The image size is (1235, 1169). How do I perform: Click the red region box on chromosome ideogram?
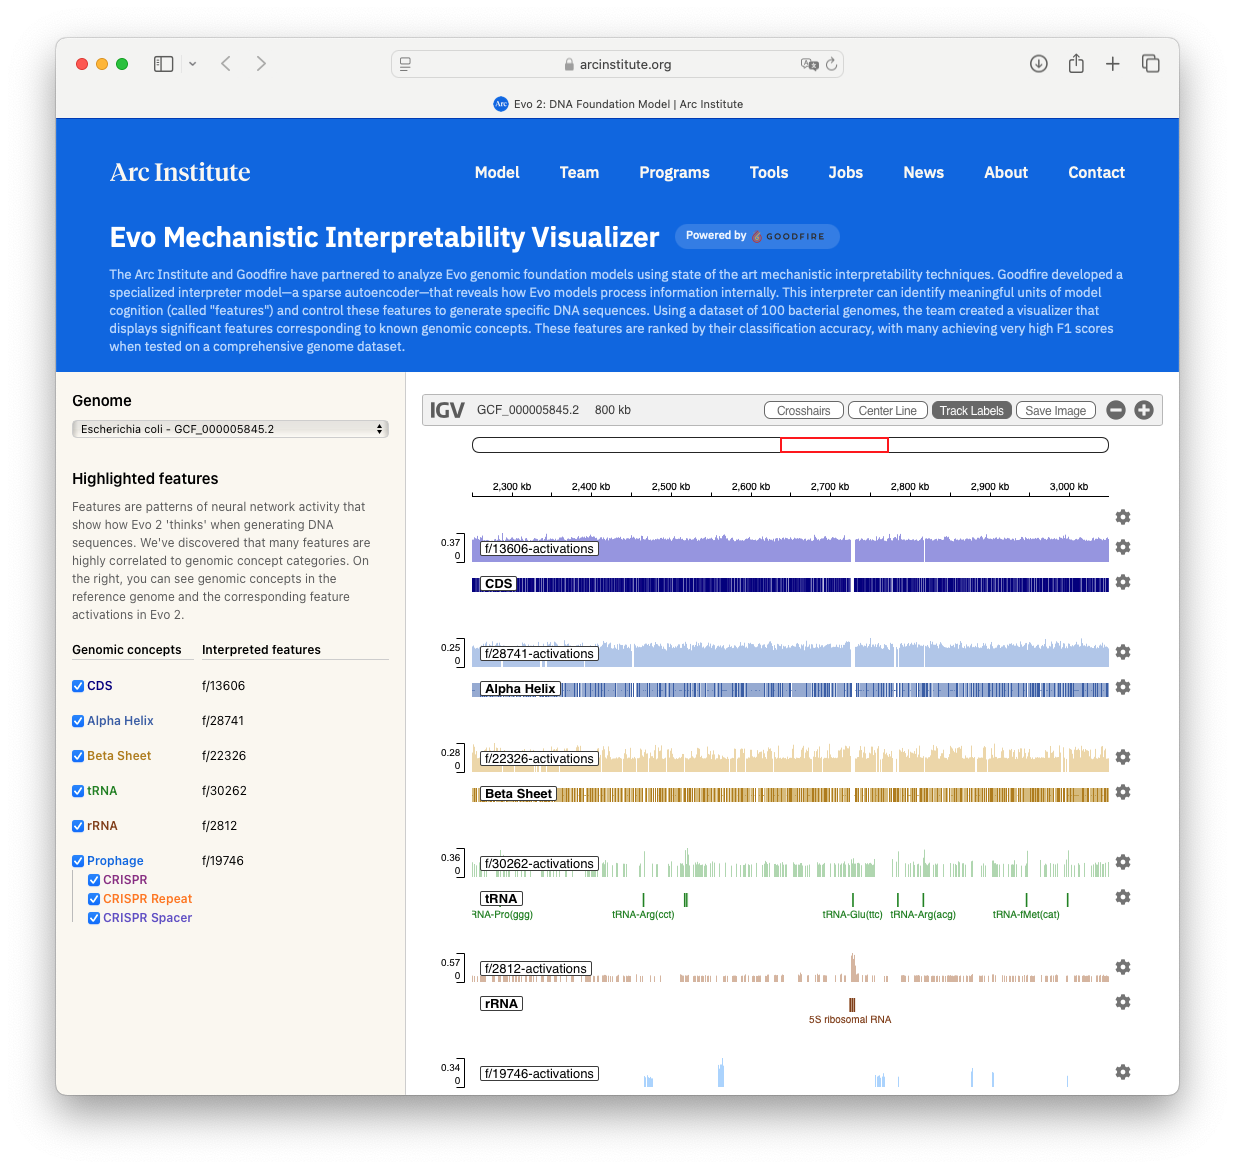[x=834, y=445]
